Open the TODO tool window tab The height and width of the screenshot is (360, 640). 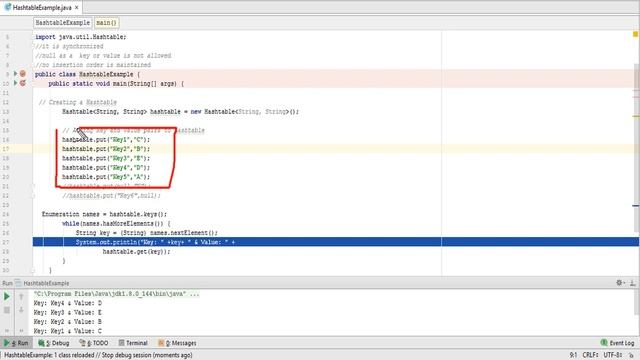[94, 343]
